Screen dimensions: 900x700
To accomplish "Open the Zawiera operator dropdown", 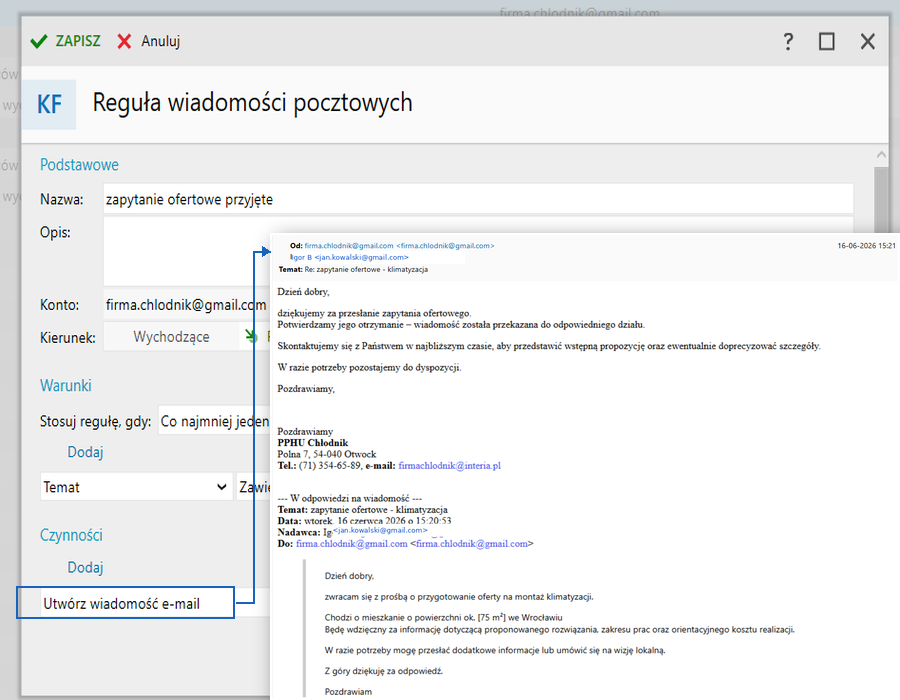I will [253, 487].
